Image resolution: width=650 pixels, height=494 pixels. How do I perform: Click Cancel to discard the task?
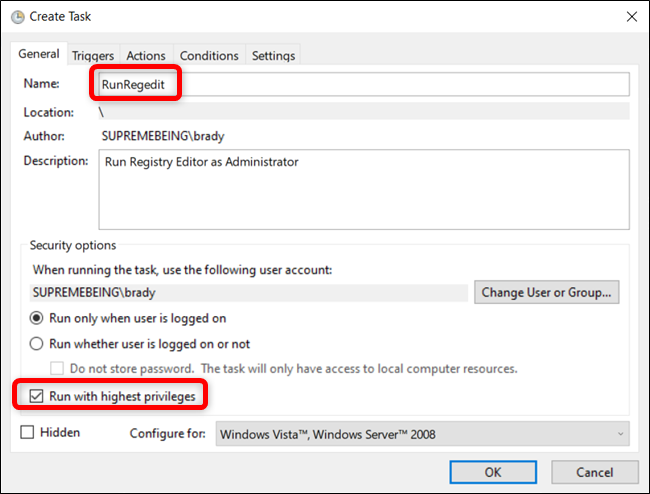[x=594, y=472]
